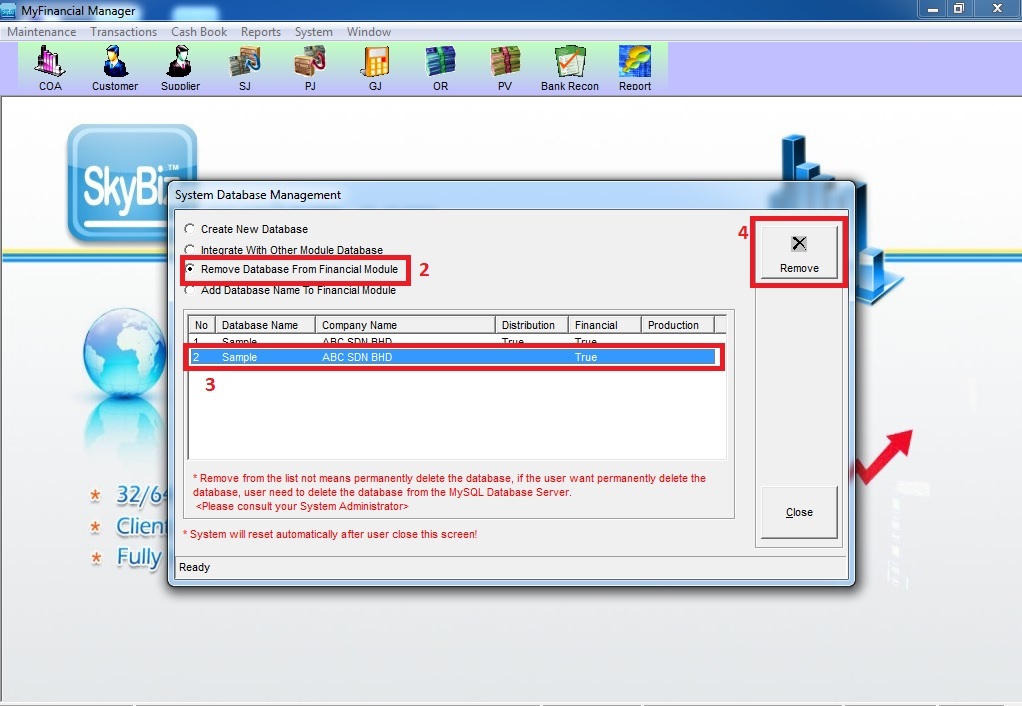Viewport: 1022px width, 706px height.
Task: Click the Company Name column header
Action: click(405, 325)
